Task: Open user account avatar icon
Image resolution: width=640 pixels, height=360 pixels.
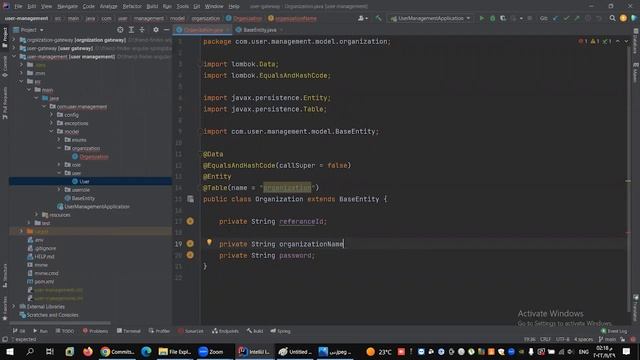Action: [x=623, y=18]
